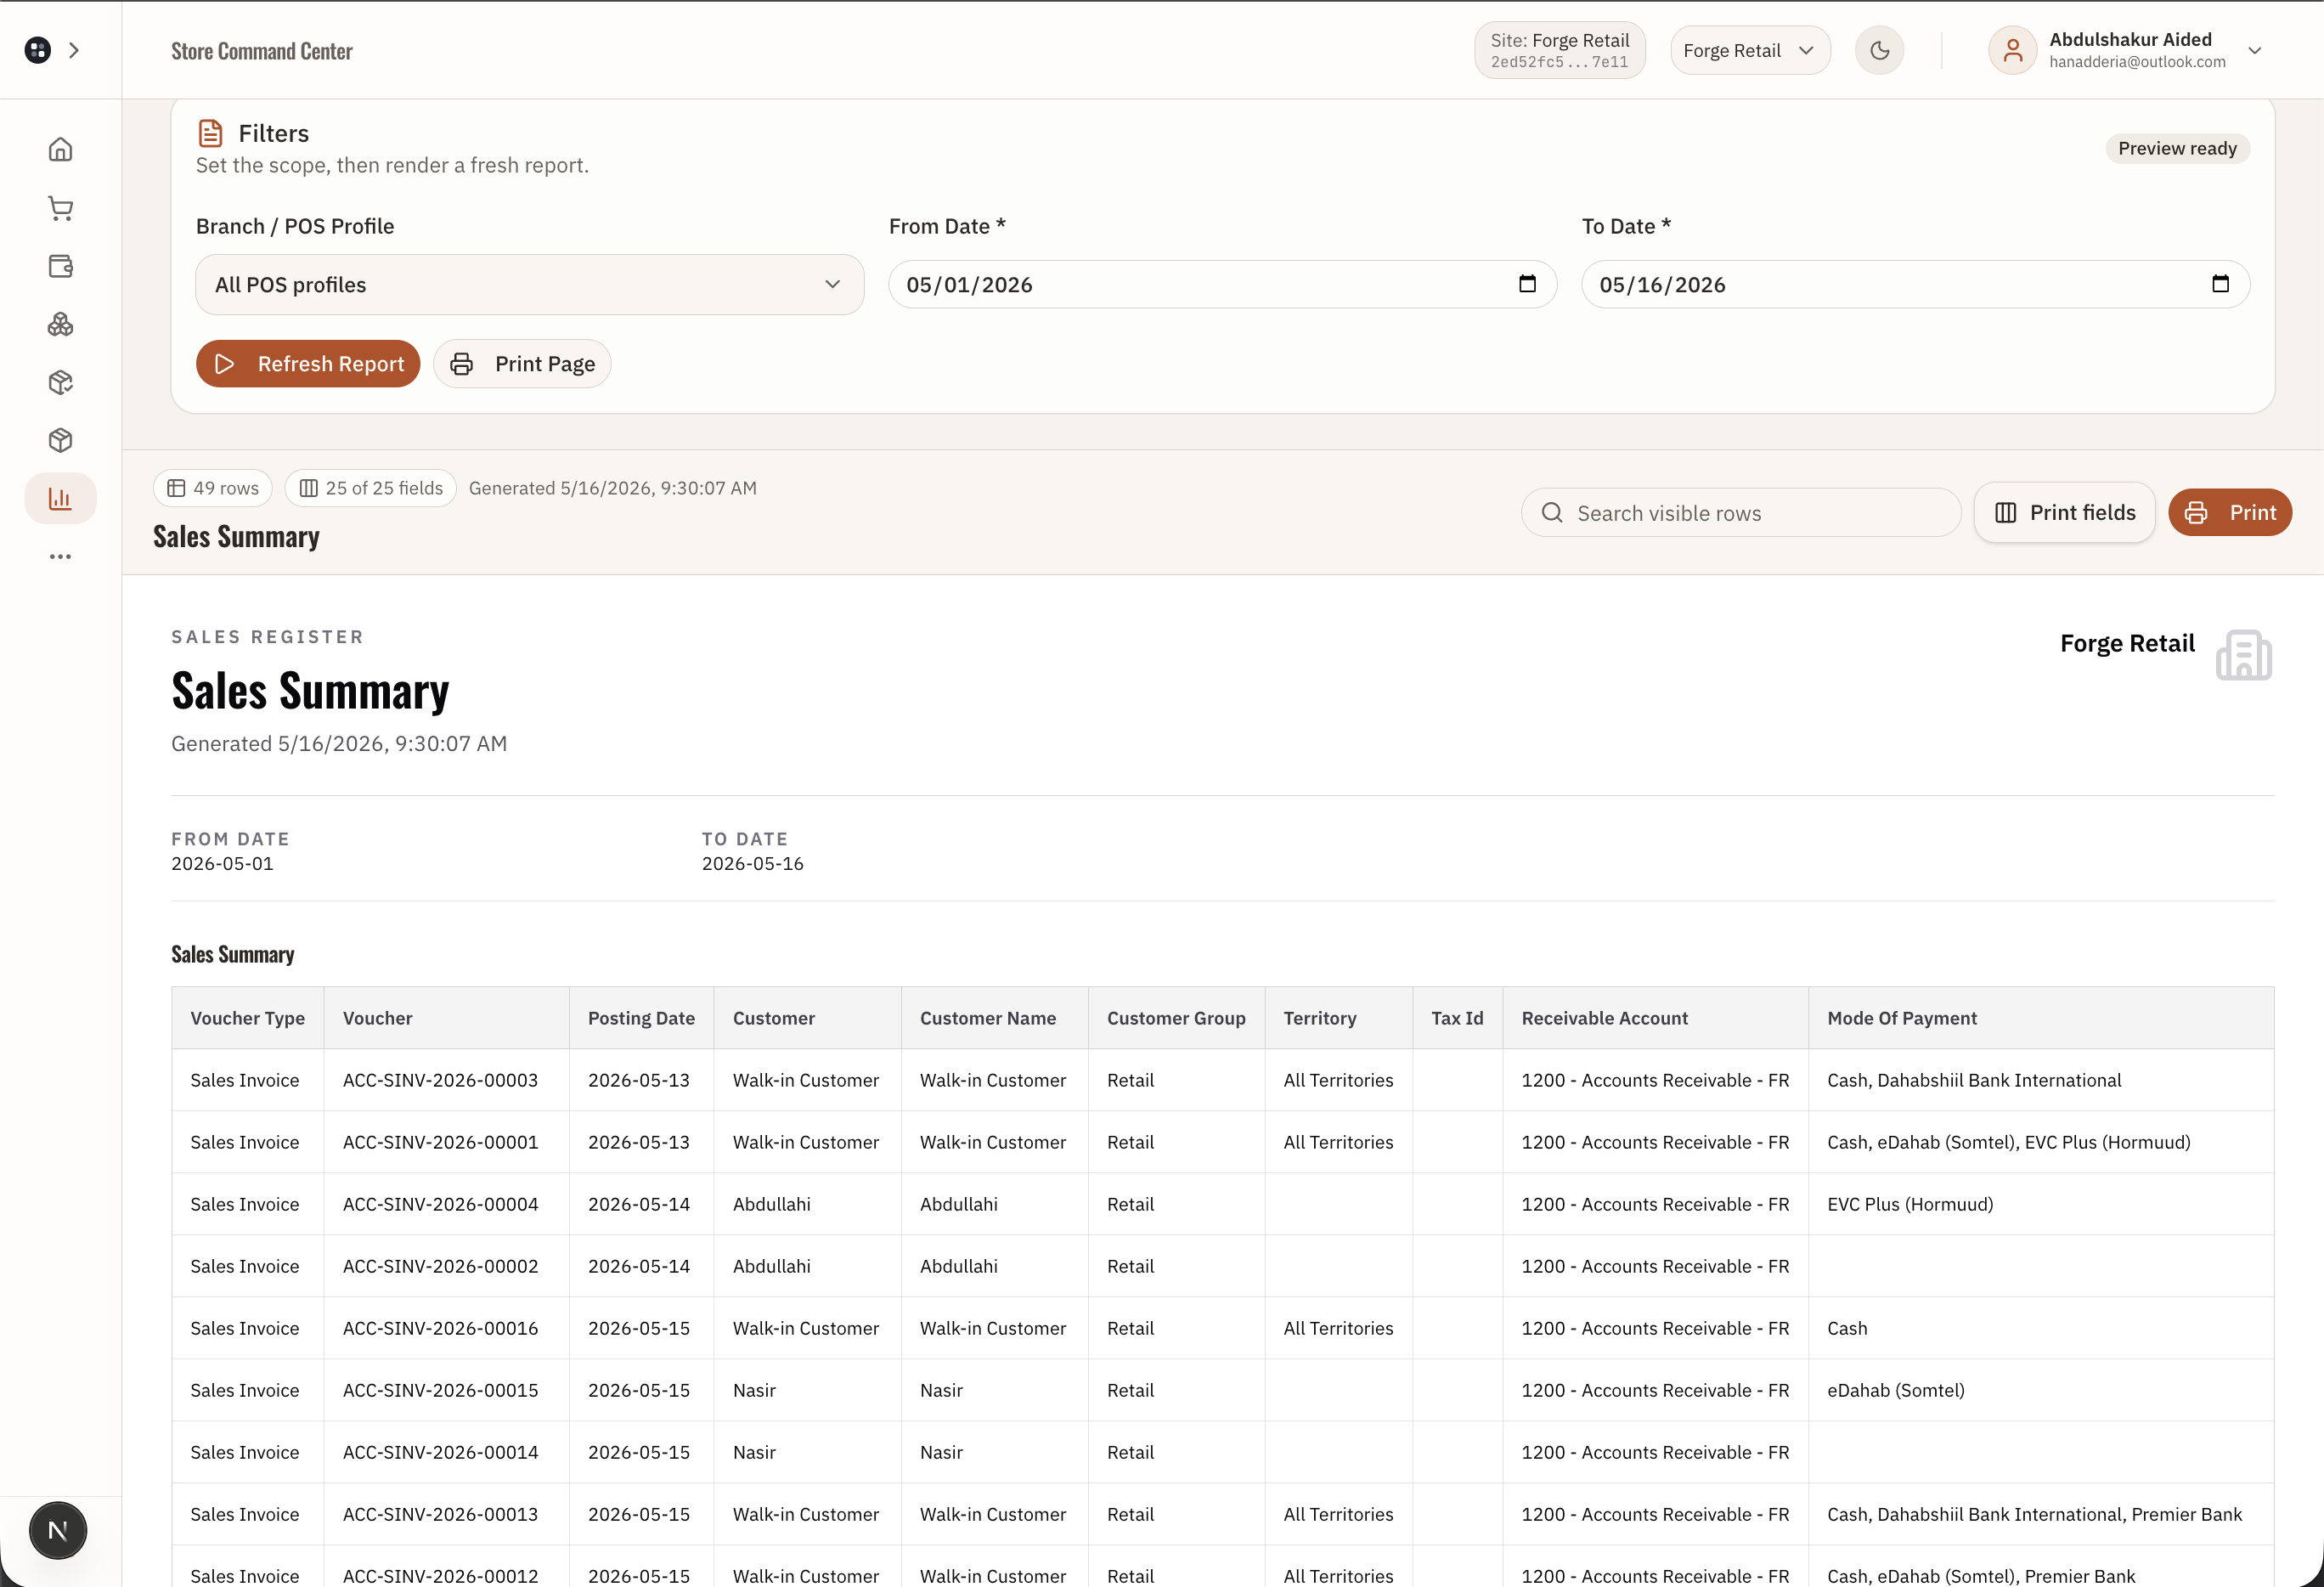Open the bar chart reports sidebar icon
The height and width of the screenshot is (1587, 2324).
click(x=60, y=498)
